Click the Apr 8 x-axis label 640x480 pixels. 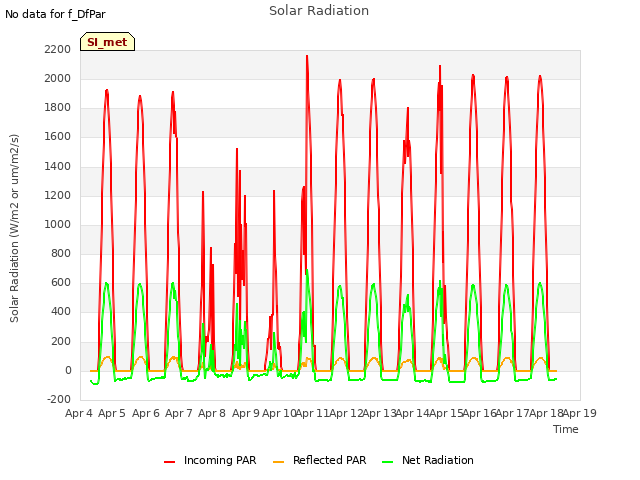[212, 413]
